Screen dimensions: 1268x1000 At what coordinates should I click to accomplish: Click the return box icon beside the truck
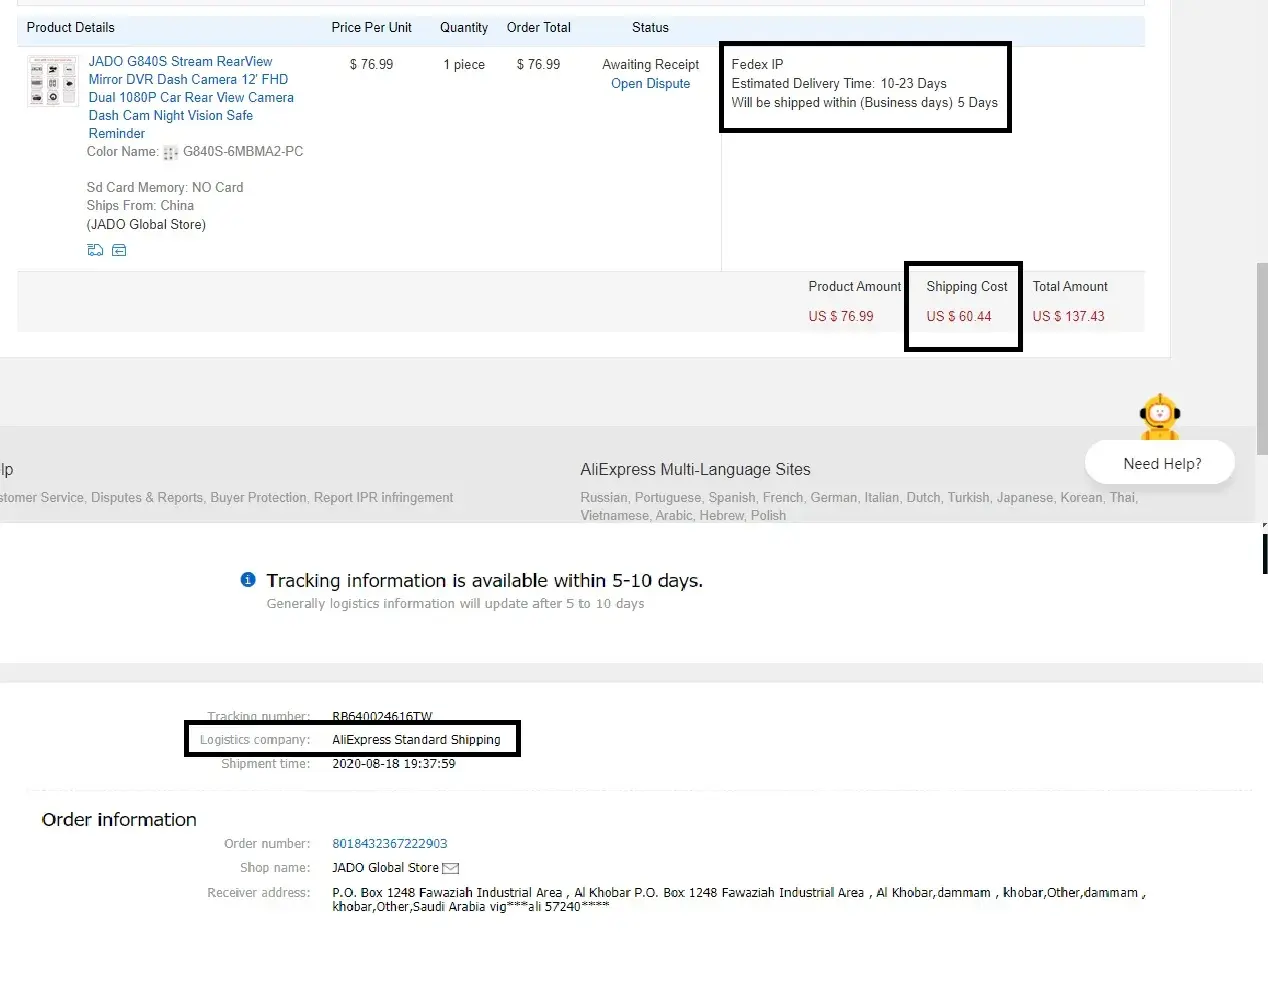click(119, 250)
